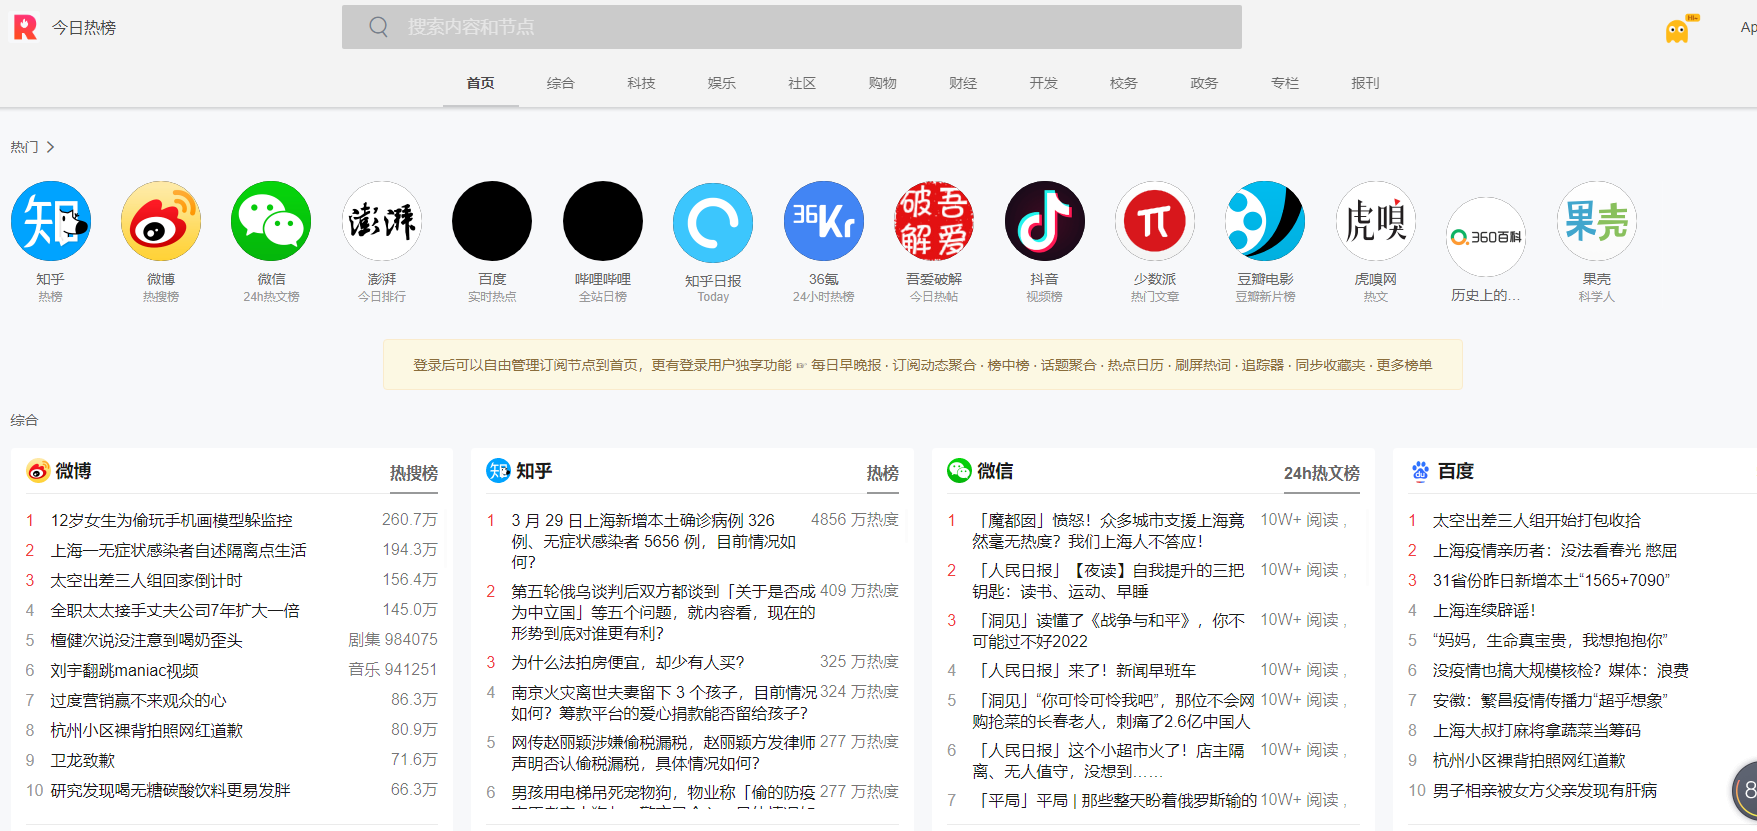
Task: Switch to the 社区 tab
Action: click(x=802, y=83)
